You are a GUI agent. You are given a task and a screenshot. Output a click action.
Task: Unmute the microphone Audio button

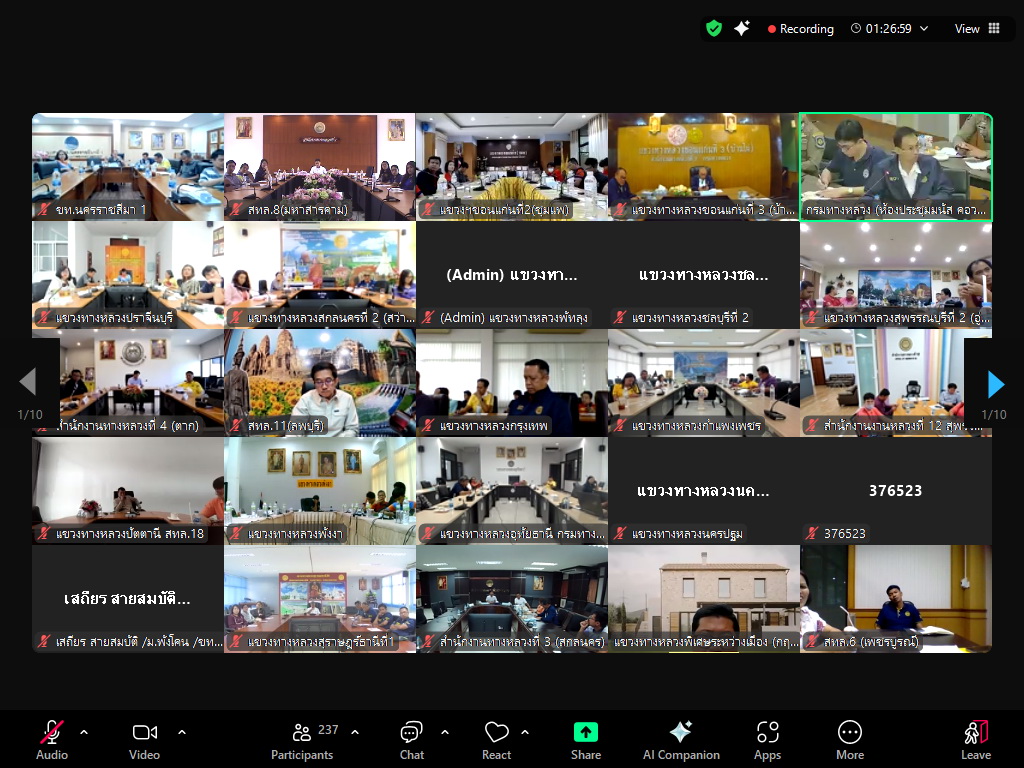[52, 740]
